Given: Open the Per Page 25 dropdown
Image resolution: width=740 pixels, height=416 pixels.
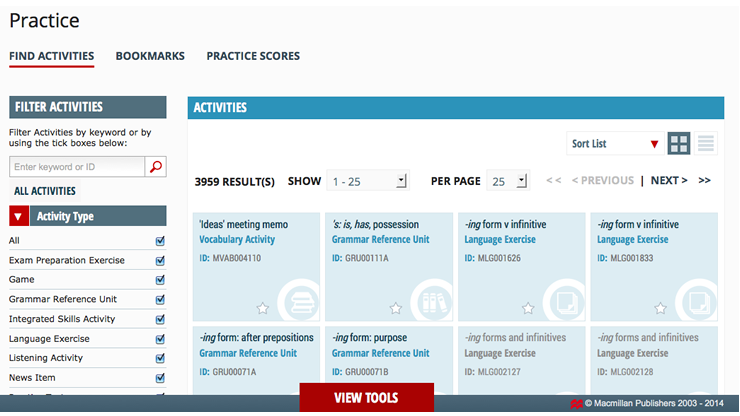Looking at the screenshot, I should coord(509,181).
